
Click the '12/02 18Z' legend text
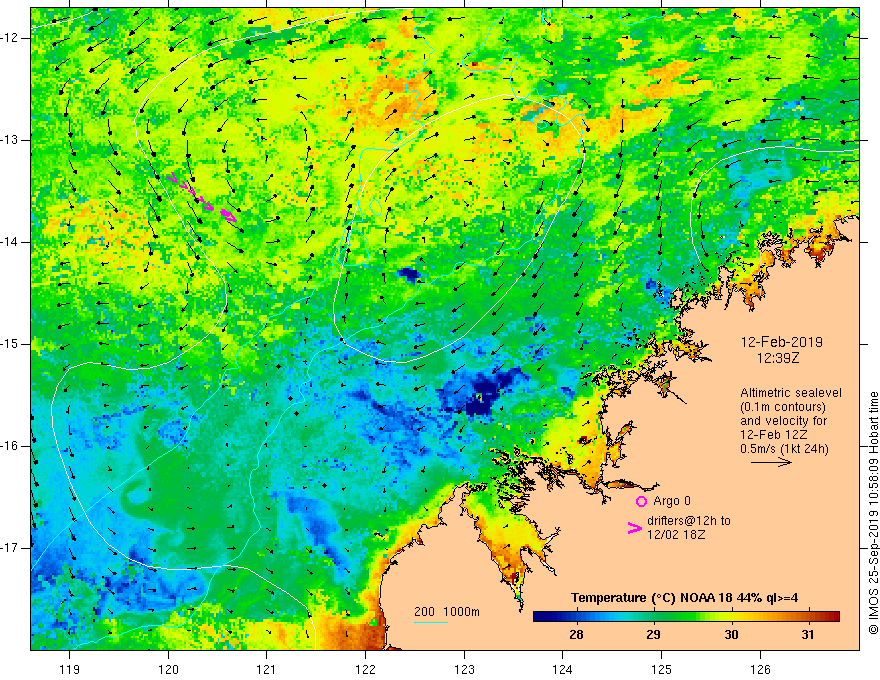676,535
